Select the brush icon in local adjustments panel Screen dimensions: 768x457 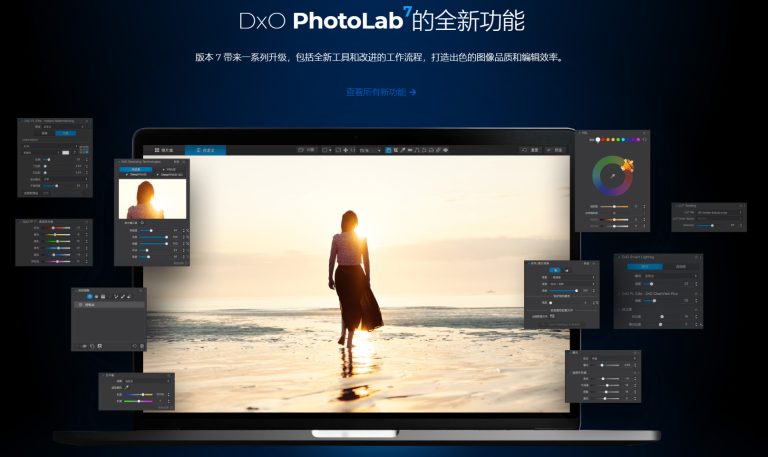click(123, 296)
